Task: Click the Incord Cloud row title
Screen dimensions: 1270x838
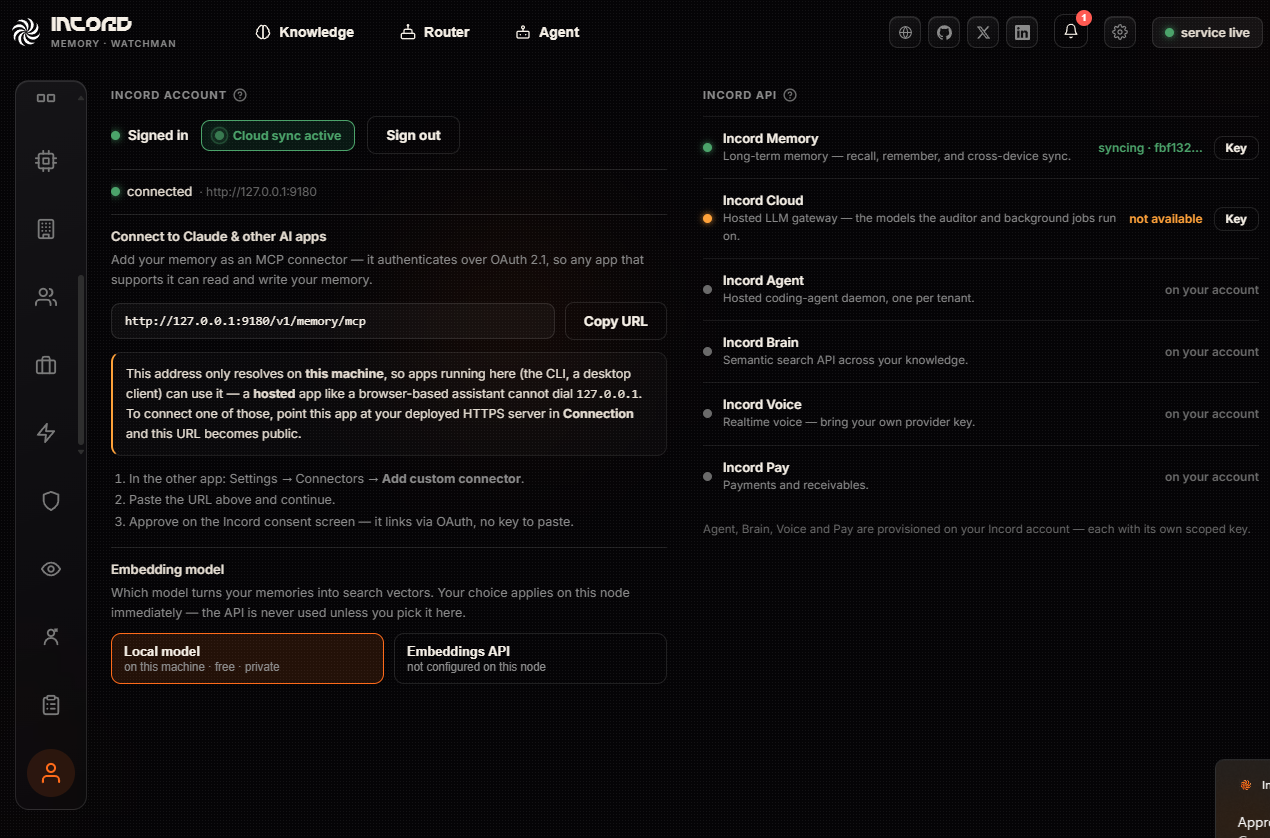Action: tap(763, 201)
